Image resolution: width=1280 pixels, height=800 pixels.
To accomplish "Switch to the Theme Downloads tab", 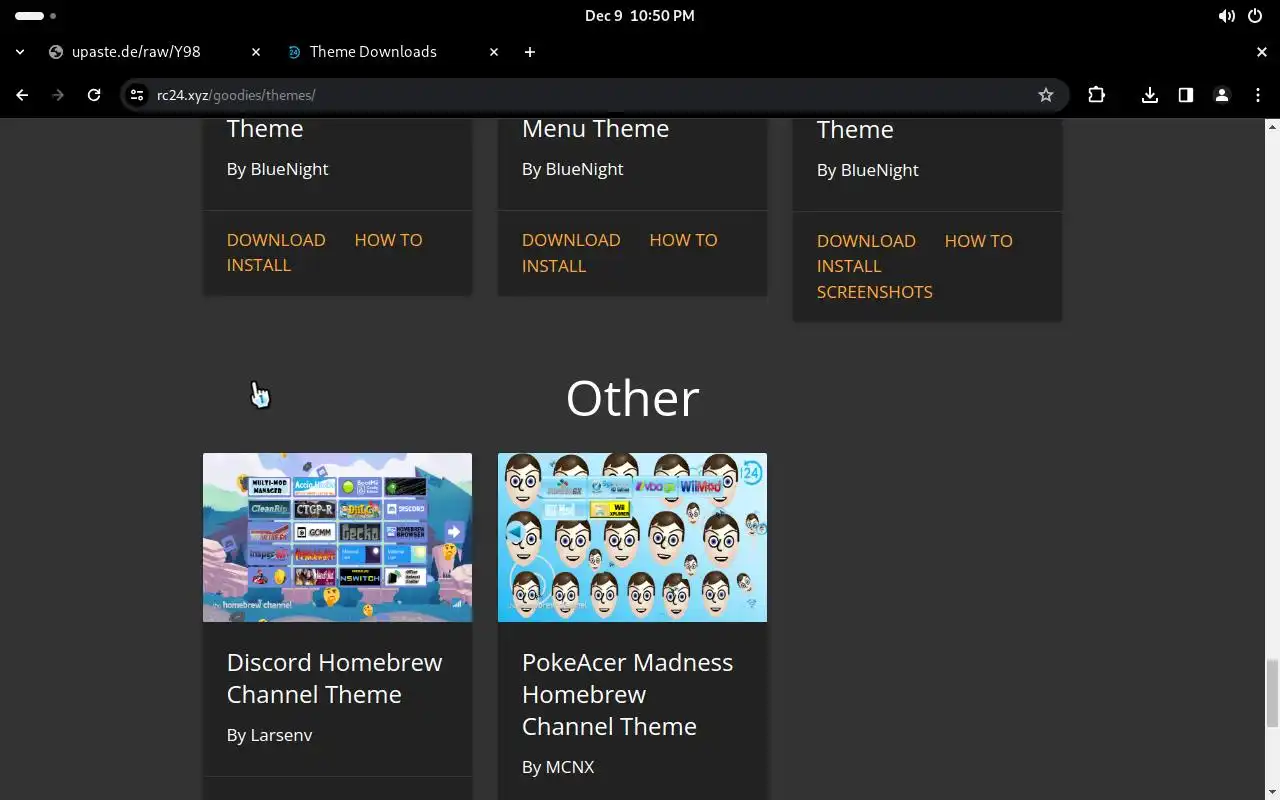I will 393,52.
